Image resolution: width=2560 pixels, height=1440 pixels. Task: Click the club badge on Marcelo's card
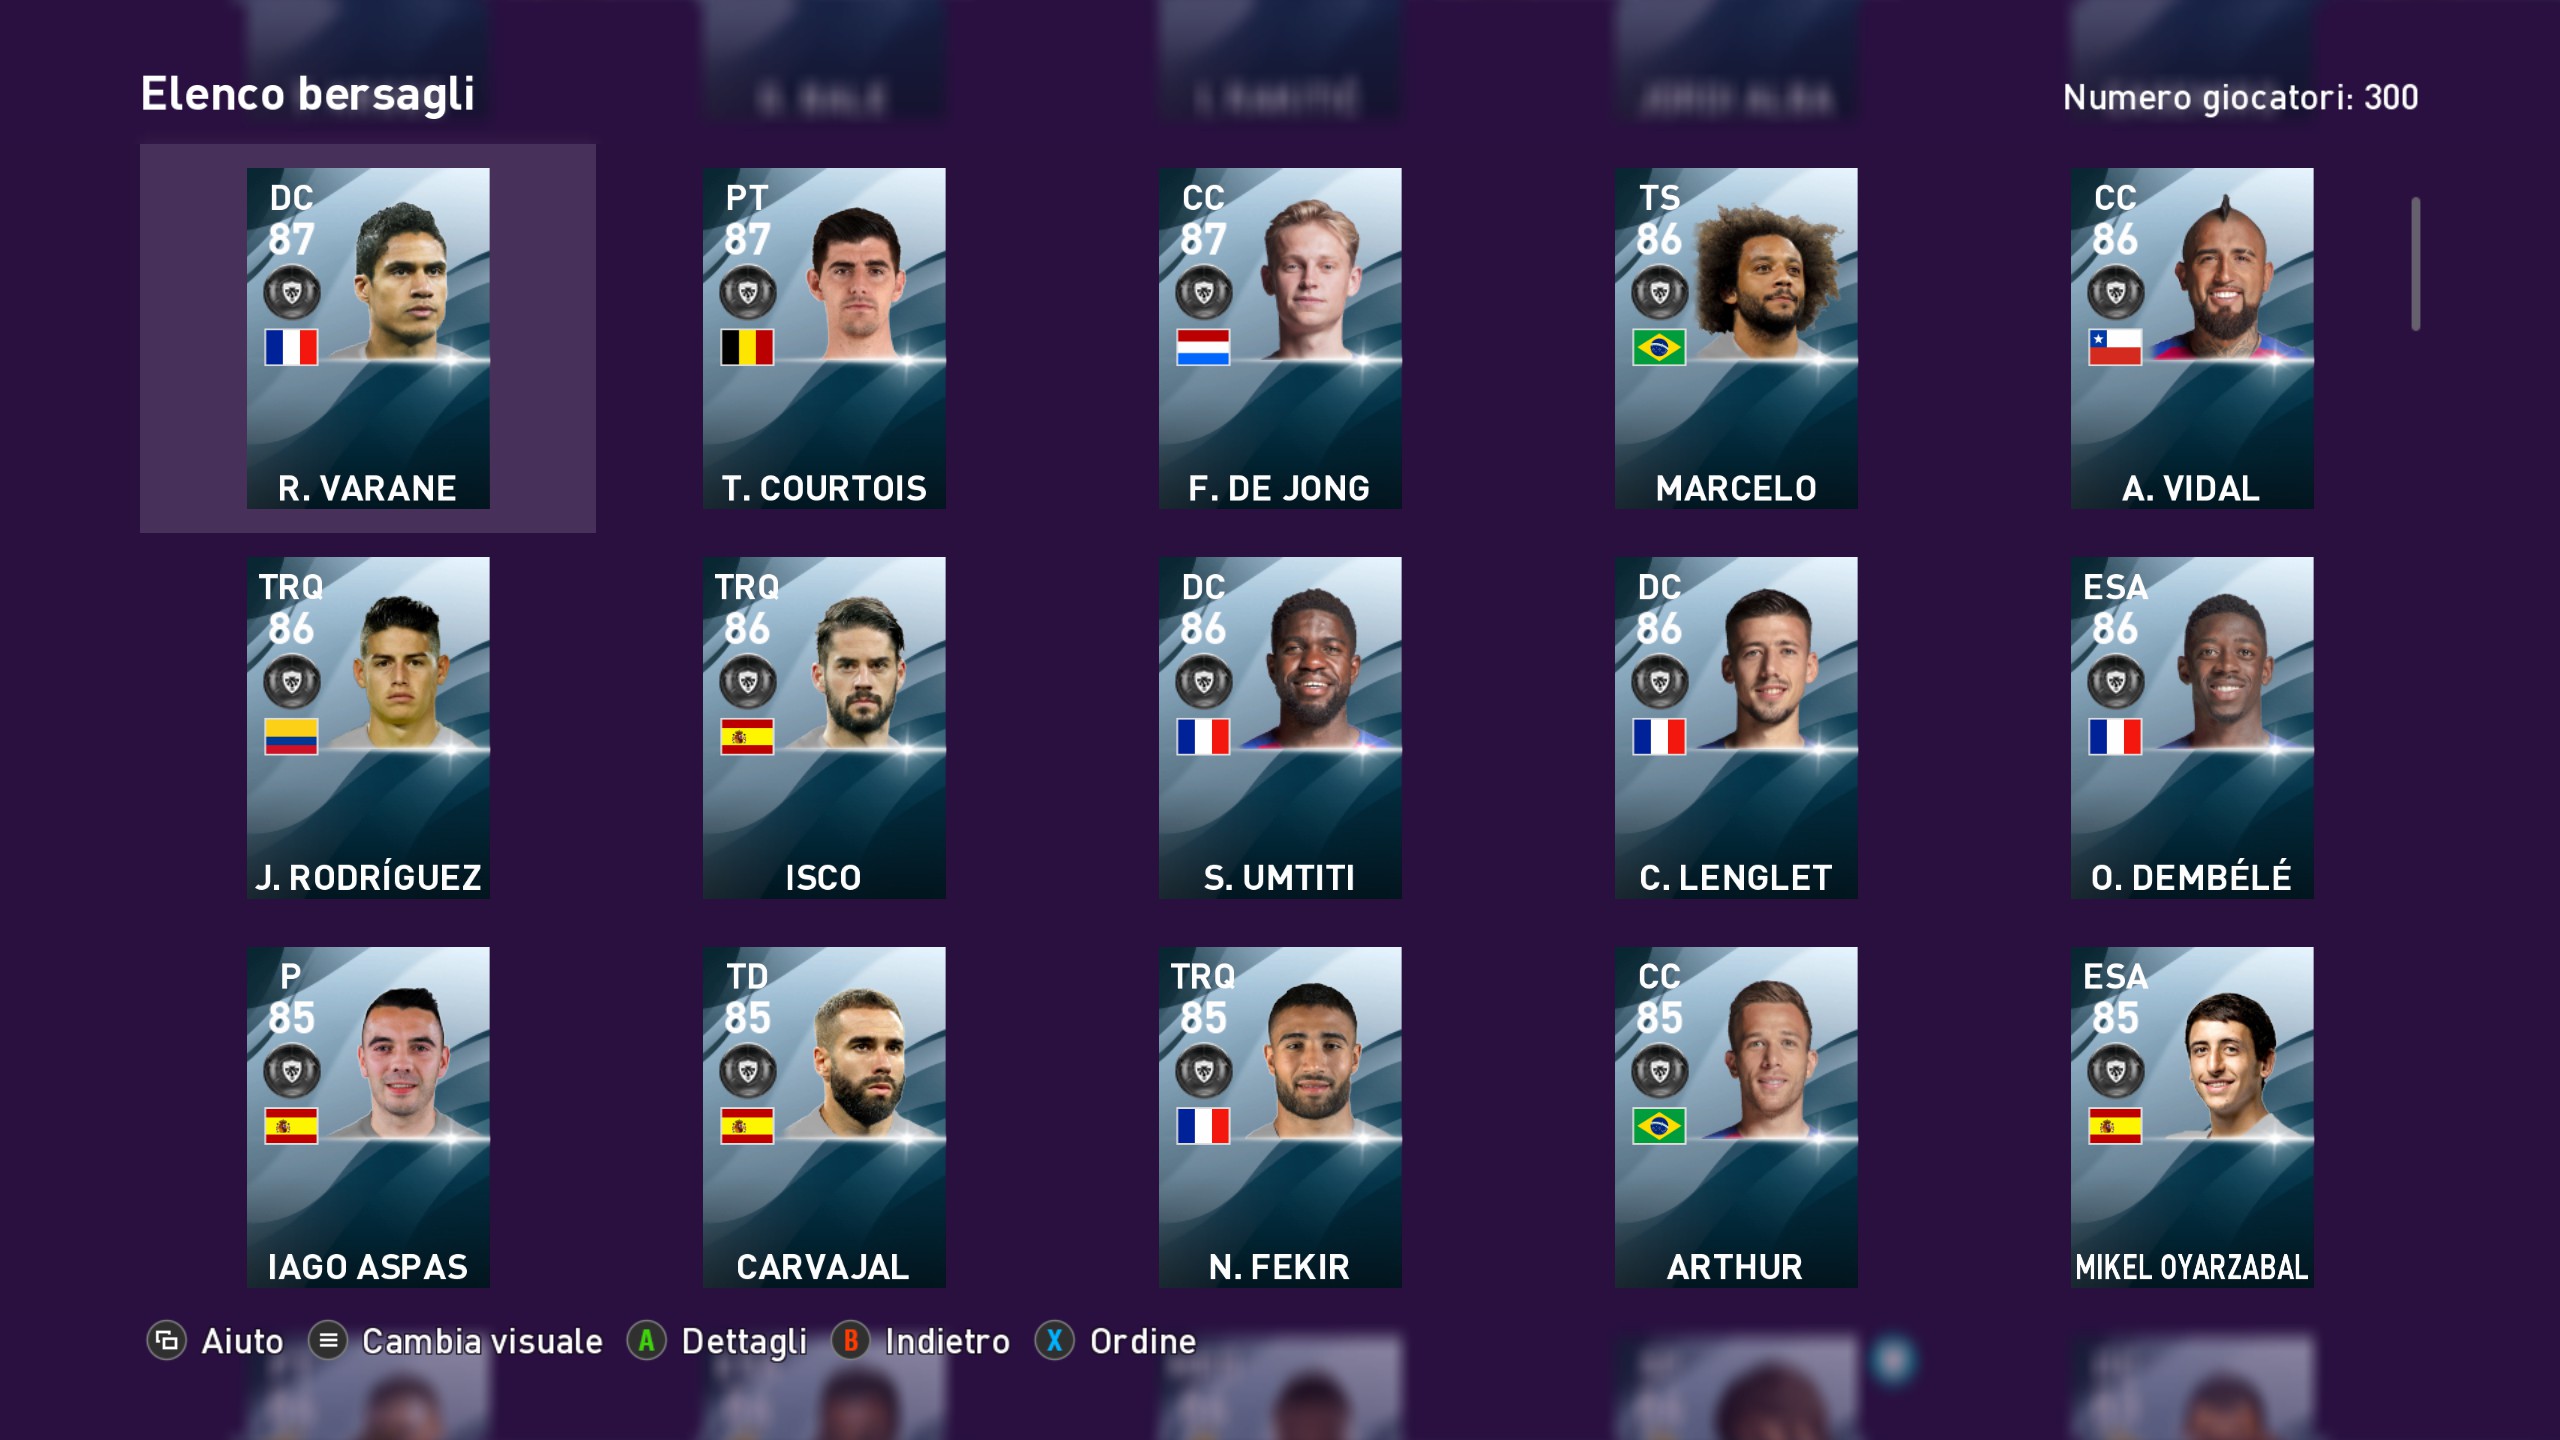[1659, 293]
